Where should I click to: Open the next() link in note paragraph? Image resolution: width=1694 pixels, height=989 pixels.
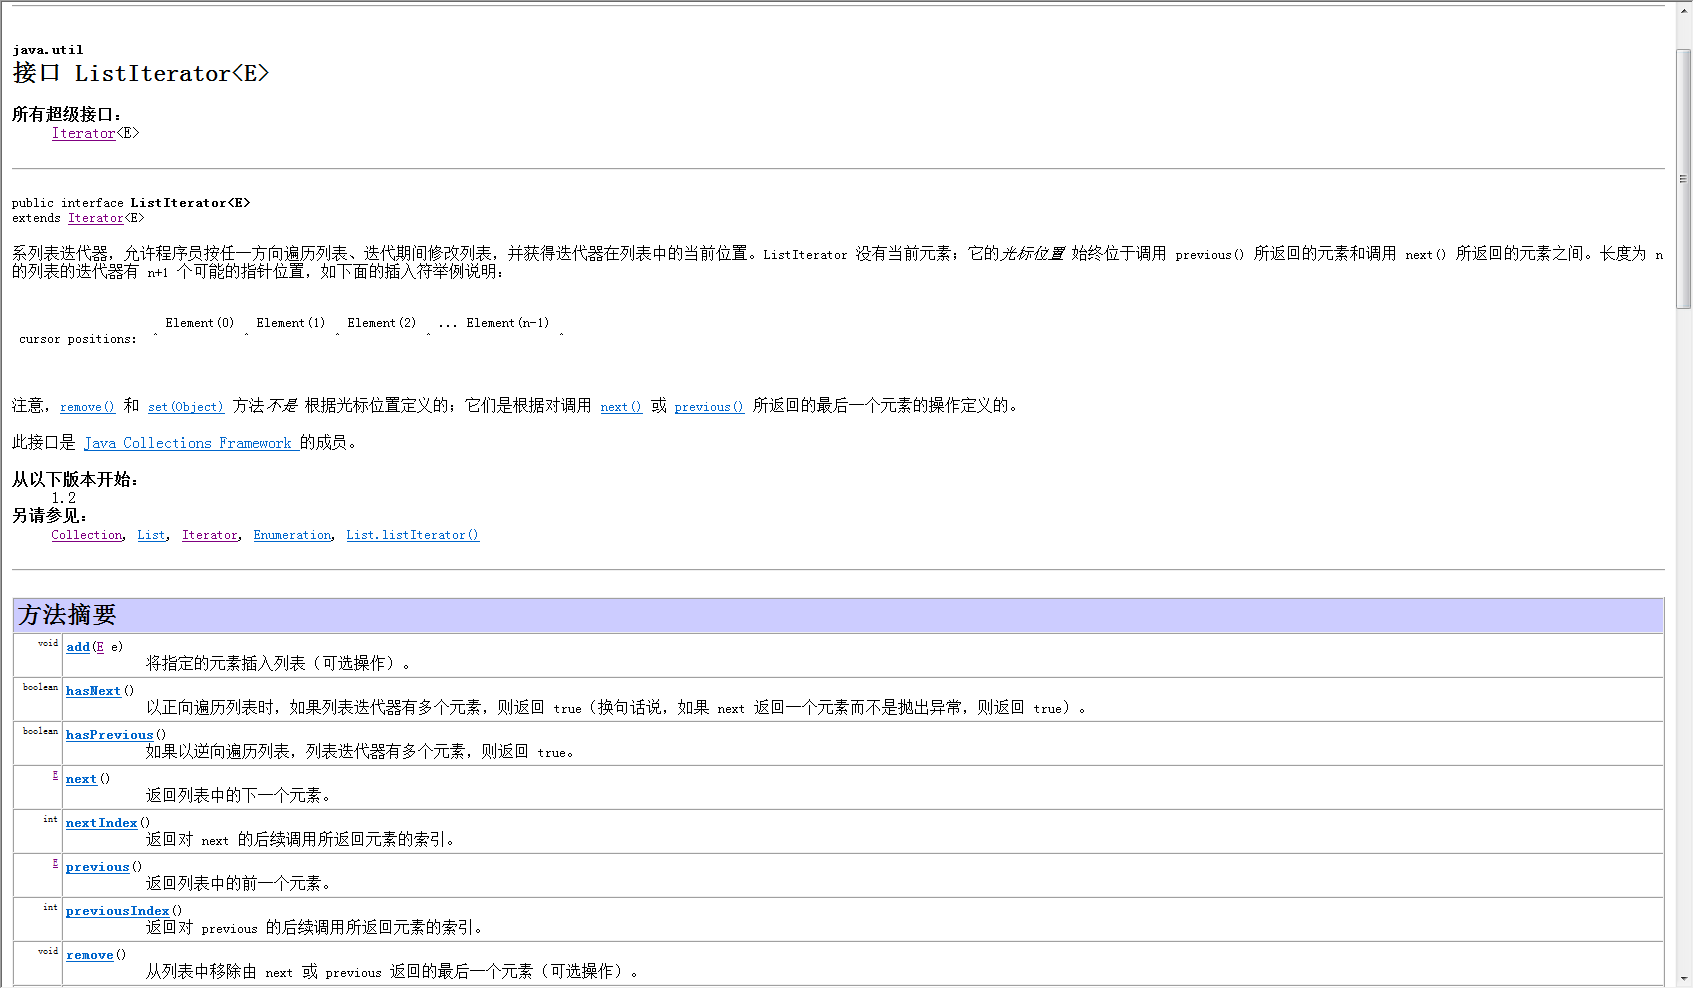(621, 407)
